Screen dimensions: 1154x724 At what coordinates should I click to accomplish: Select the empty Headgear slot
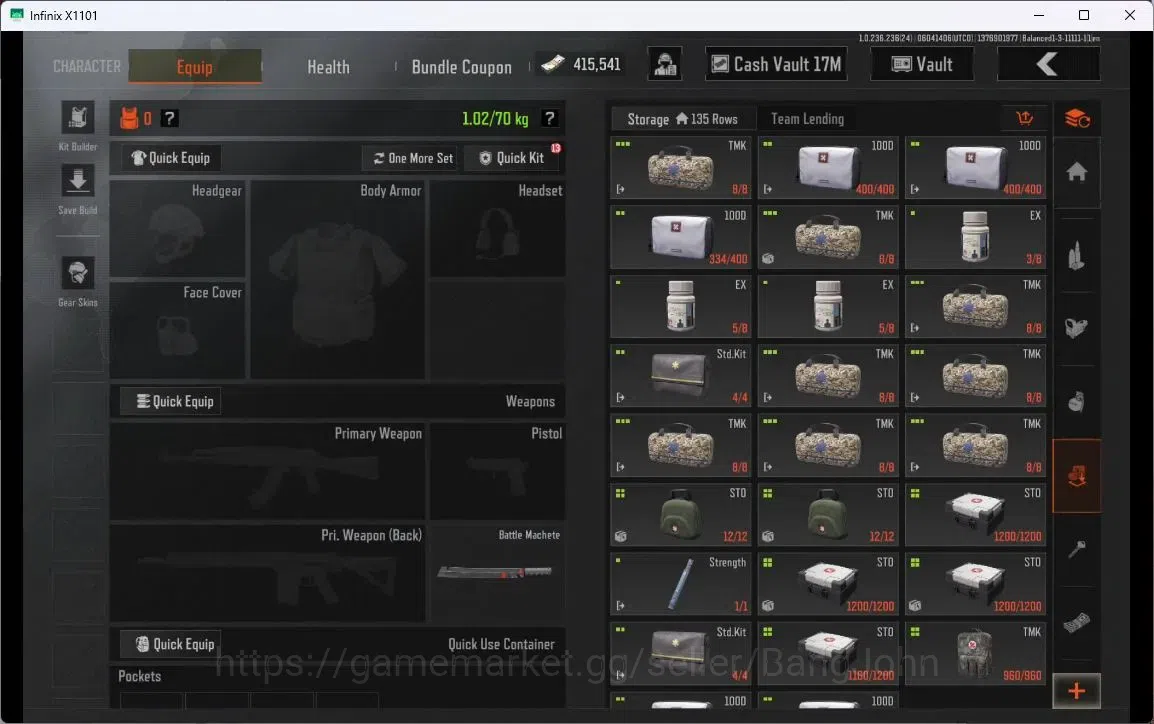pos(177,228)
